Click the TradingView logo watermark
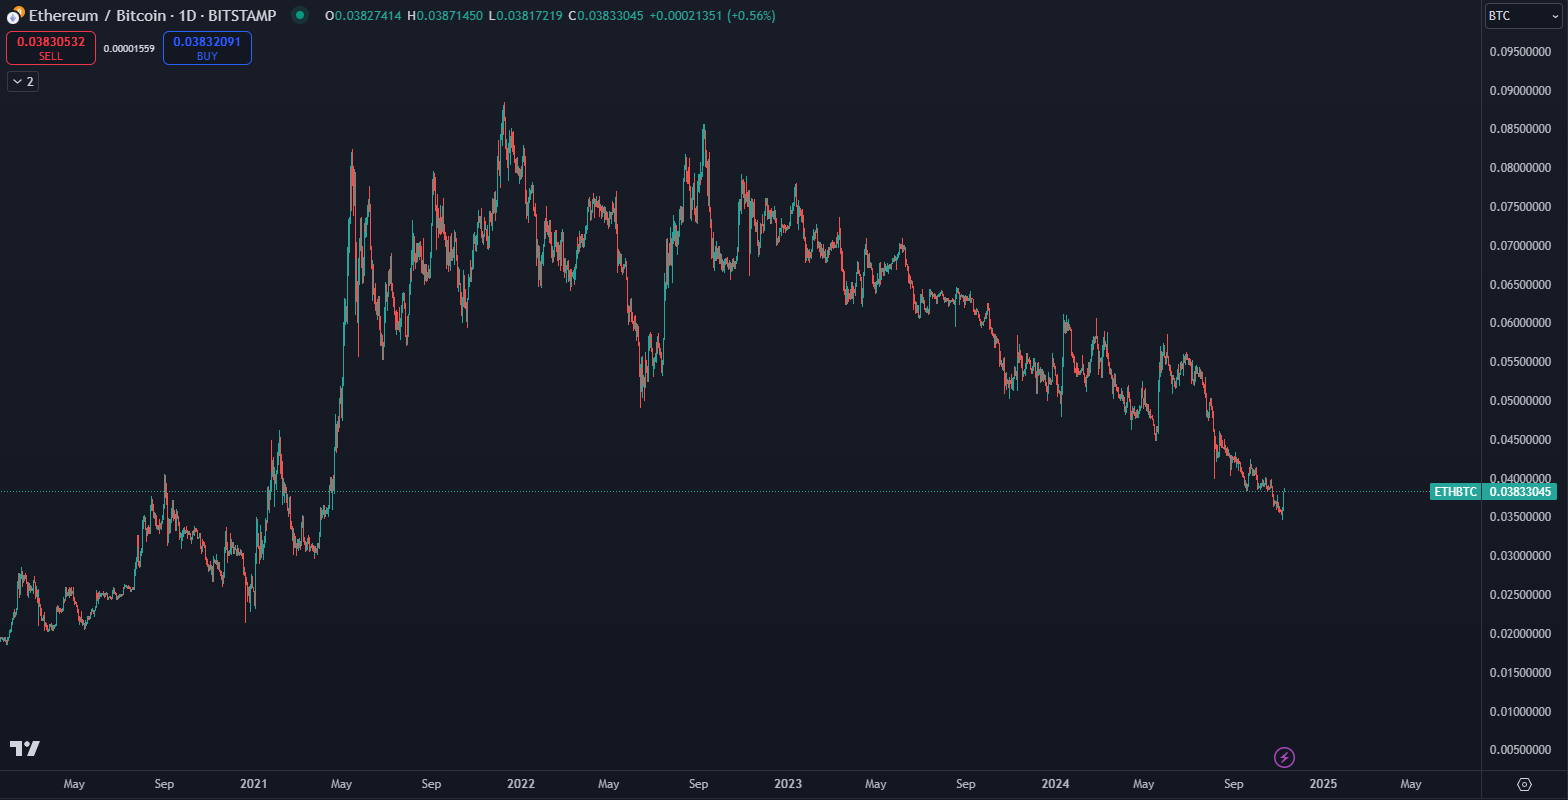The height and width of the screenshot is (800, 1568). (x=25, y=748)
